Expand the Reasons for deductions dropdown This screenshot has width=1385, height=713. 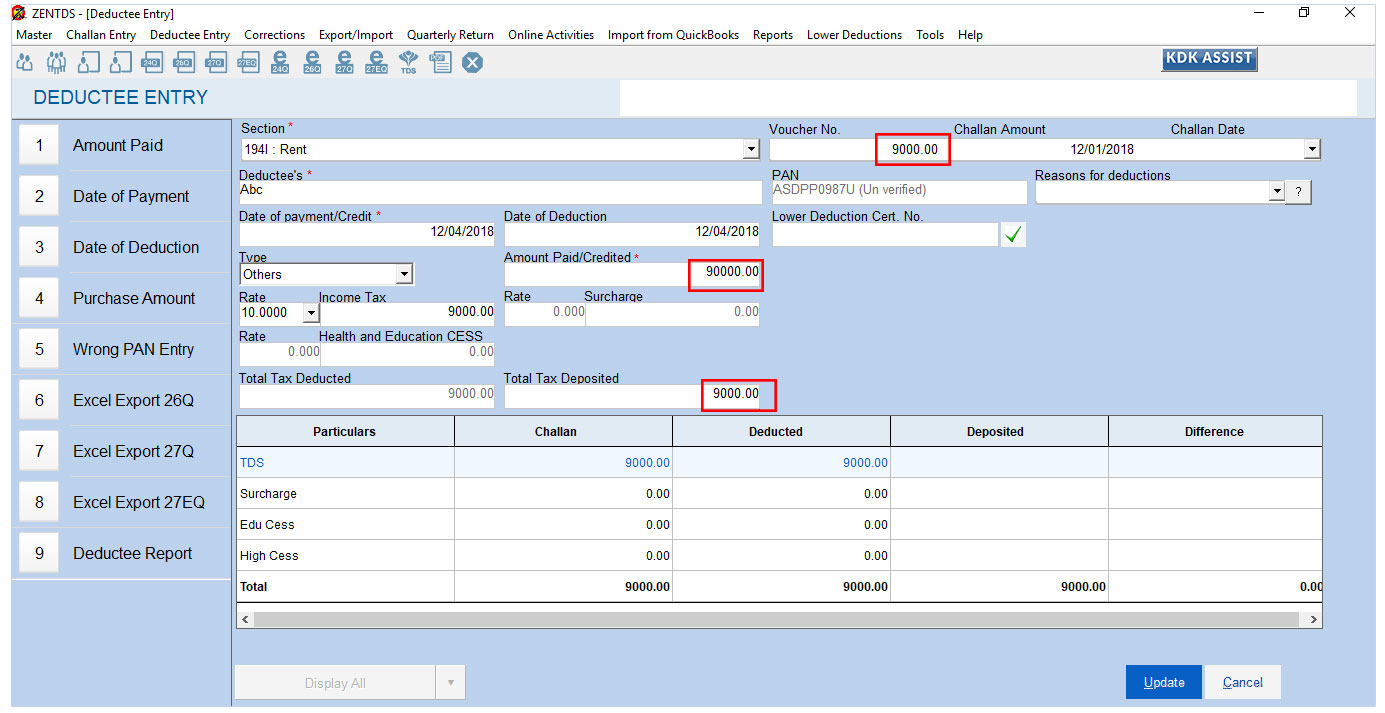pyautogui.click(x=1275, y=192)
